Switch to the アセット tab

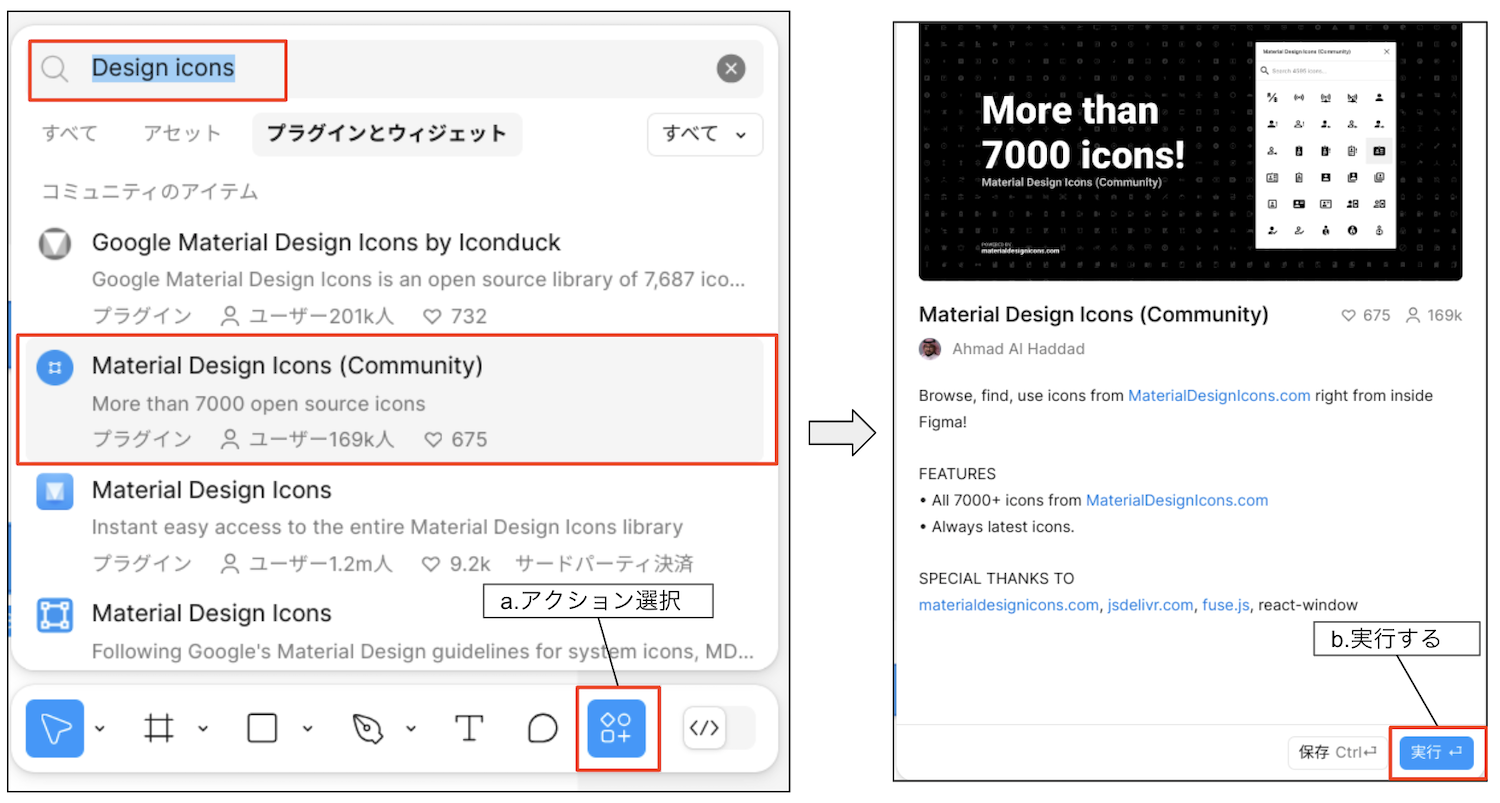click(x=182, y=134)
